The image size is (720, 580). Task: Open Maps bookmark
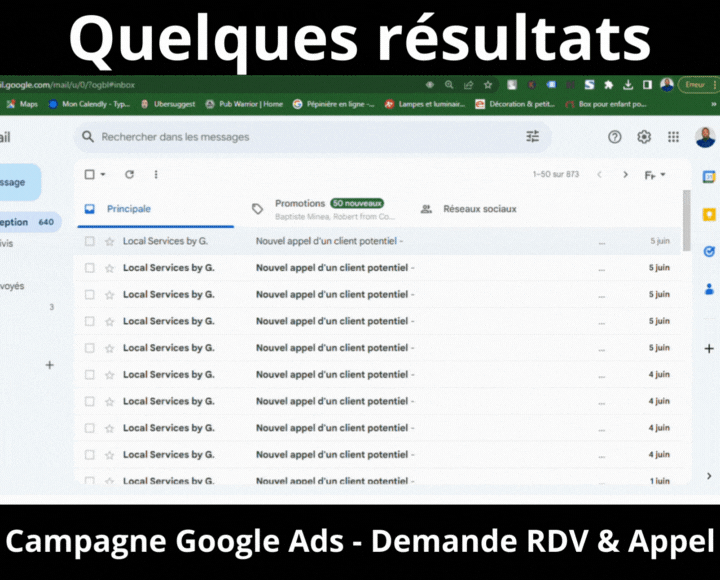[22, 104]
